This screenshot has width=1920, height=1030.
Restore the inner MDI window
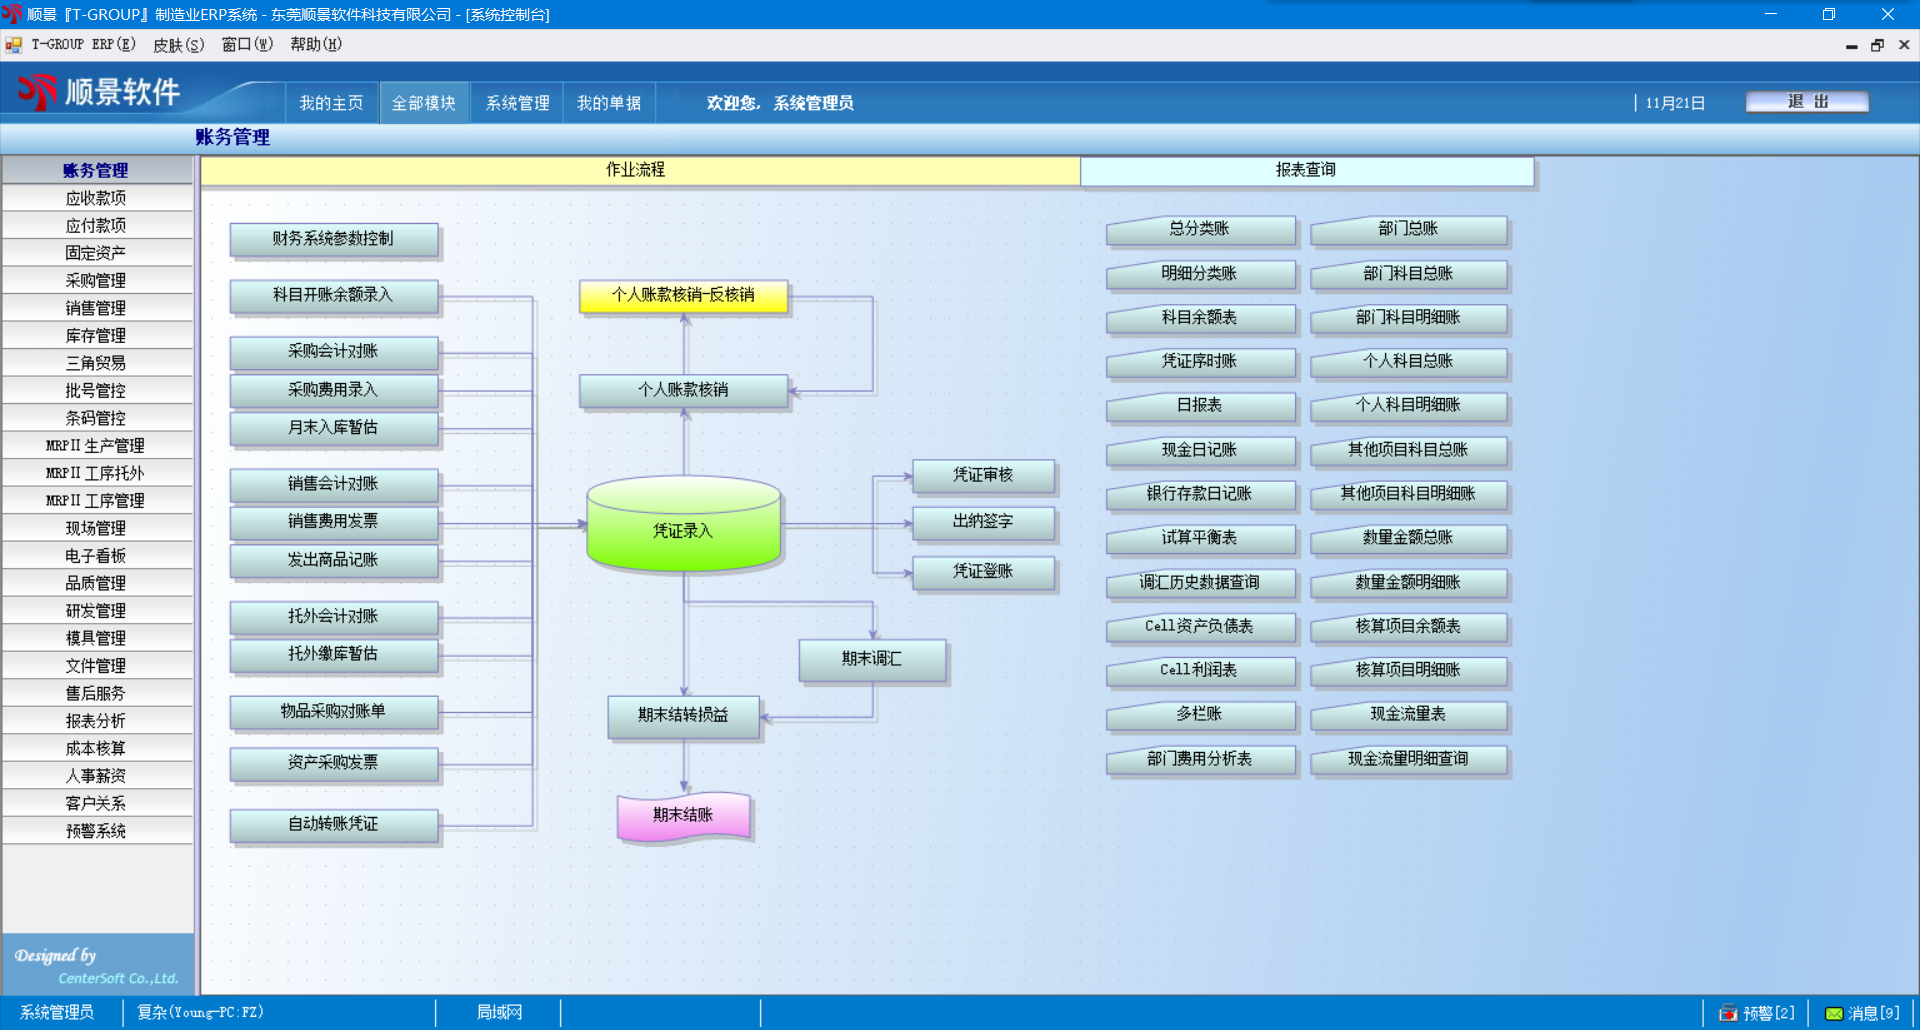(x=1877, y=45)
